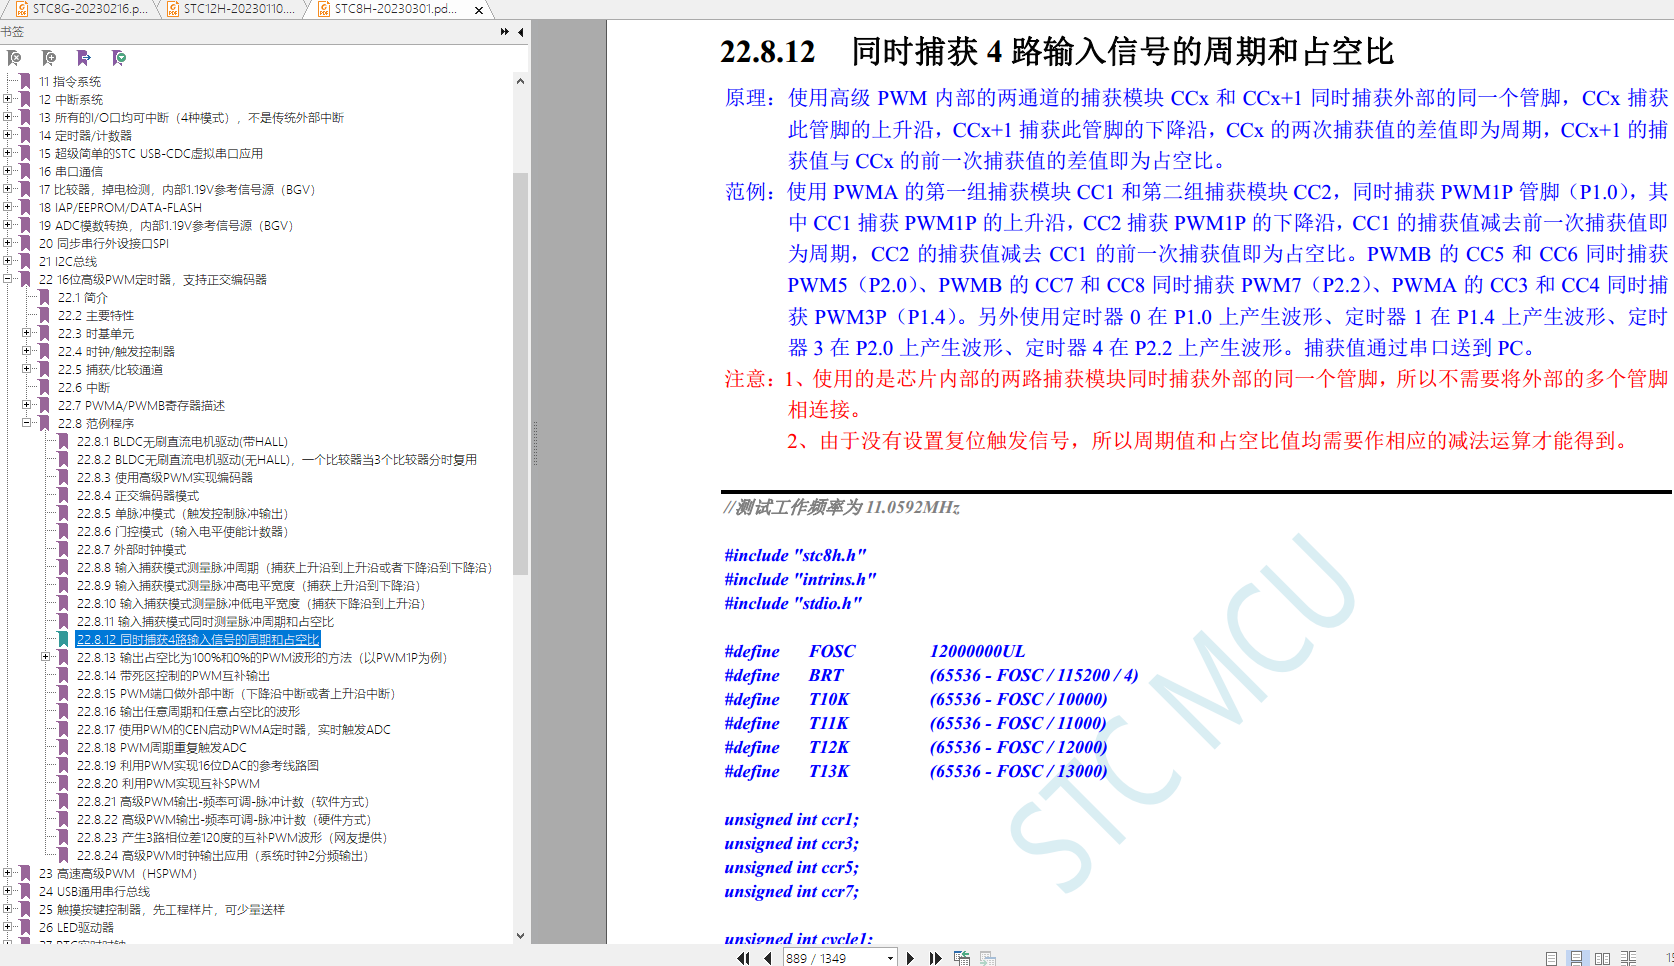Open 22.8.20 利用PWM实现互补SPWM
This screenshot has height=966, width=1674.
[x=168, y=784]
